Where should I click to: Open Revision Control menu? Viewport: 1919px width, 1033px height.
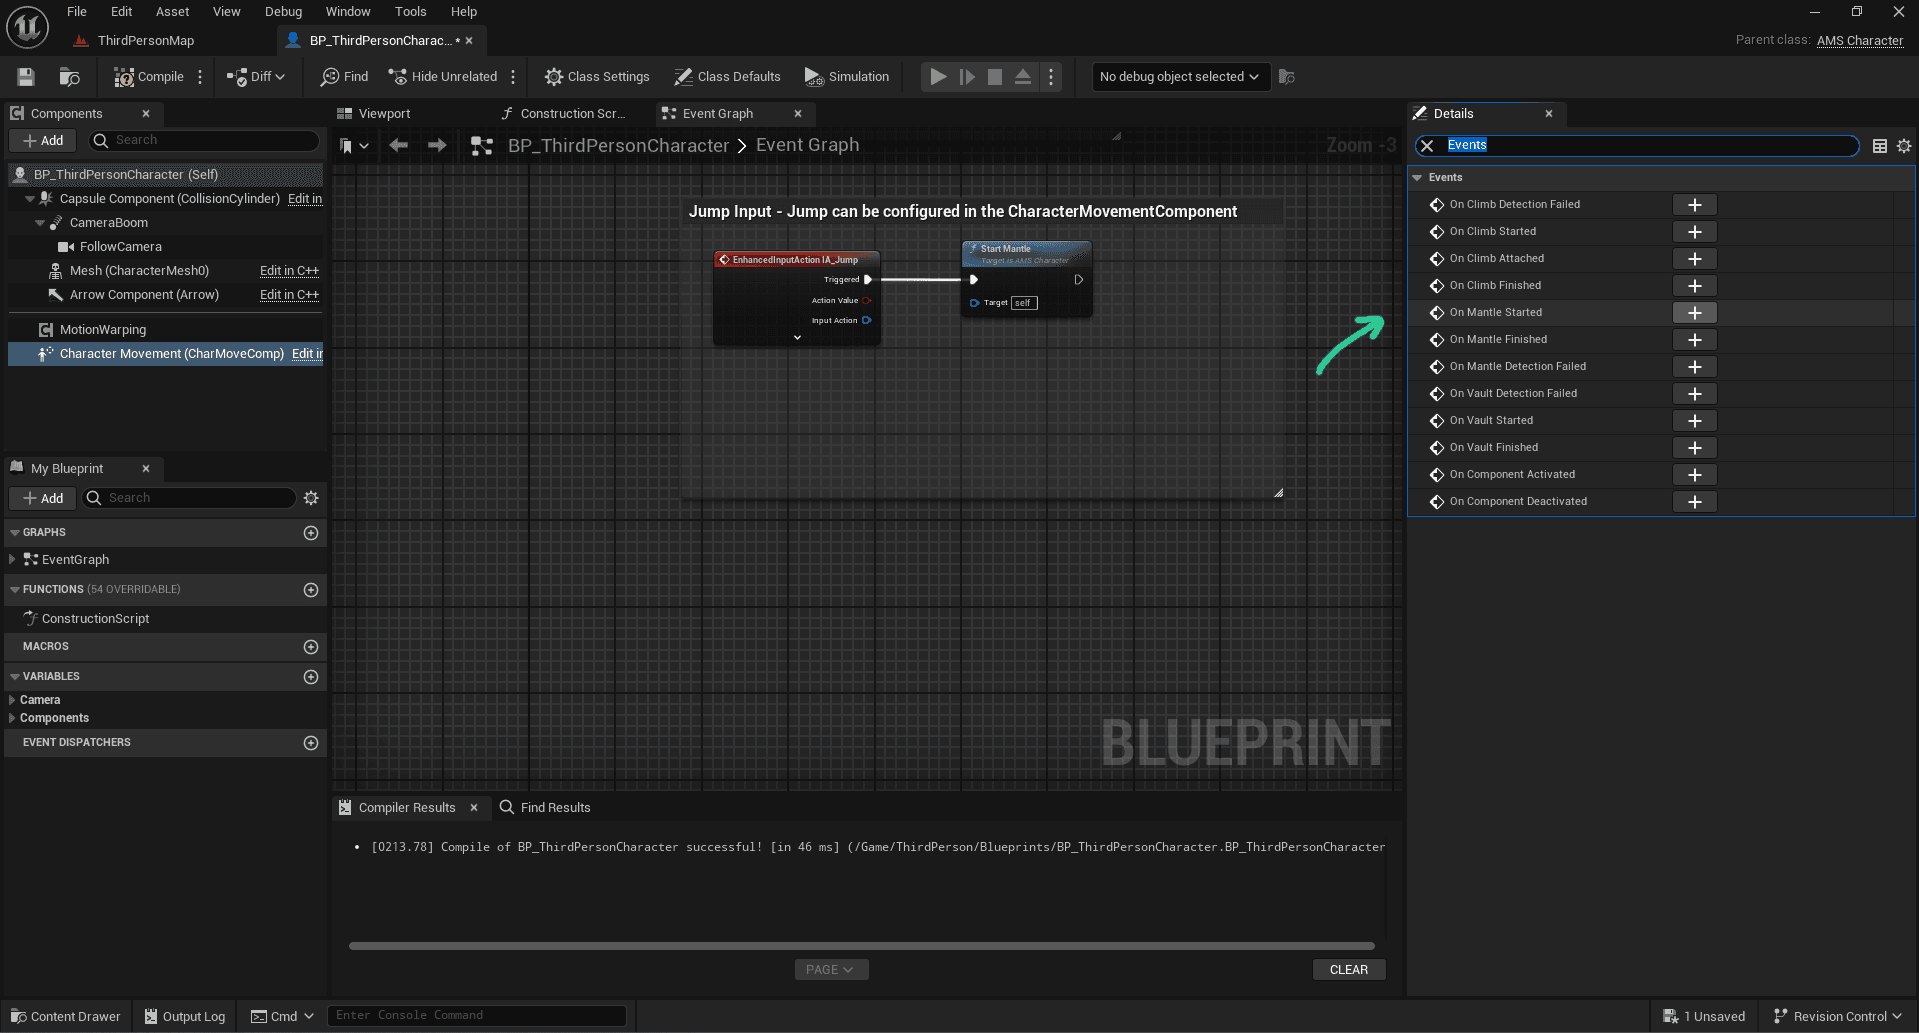pos(1837,1016)
